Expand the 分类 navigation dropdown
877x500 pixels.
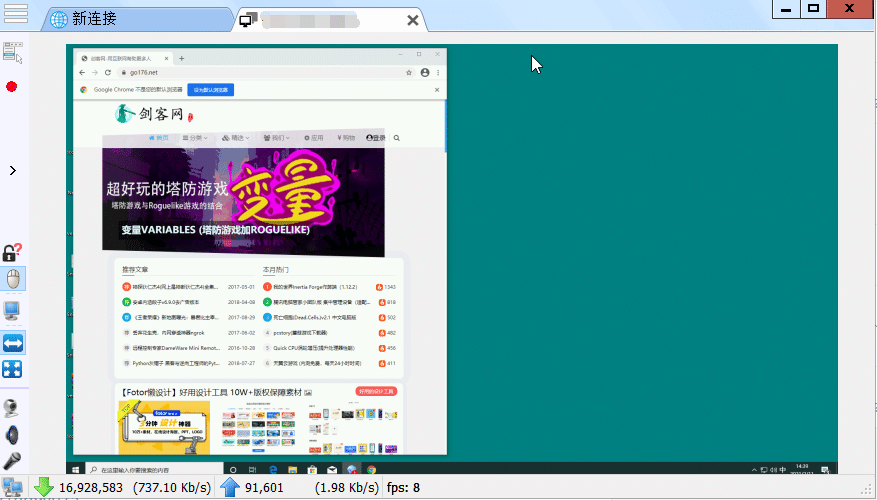point(195,138)
